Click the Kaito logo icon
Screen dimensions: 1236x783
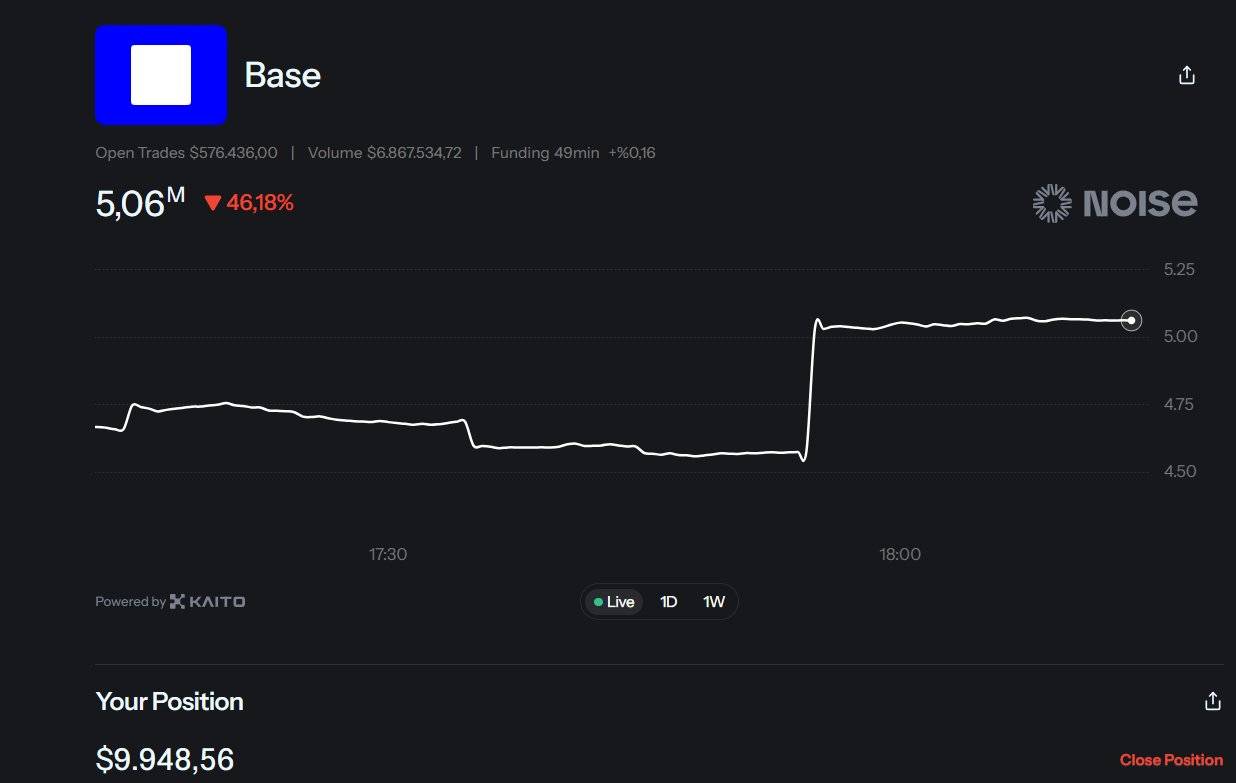[x=178, y=601]
